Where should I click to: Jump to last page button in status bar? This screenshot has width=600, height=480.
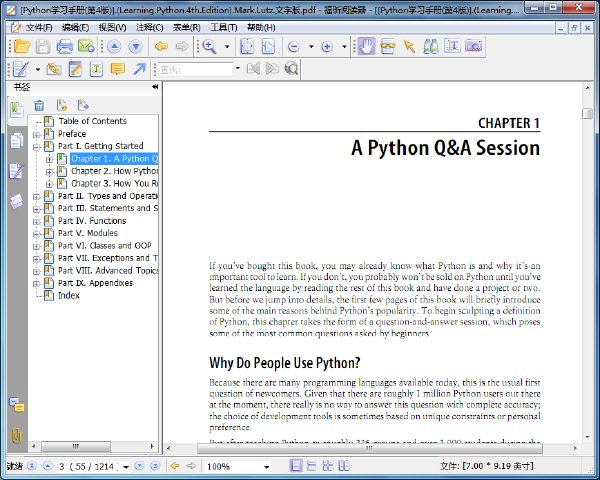click(x=155, y=466)
